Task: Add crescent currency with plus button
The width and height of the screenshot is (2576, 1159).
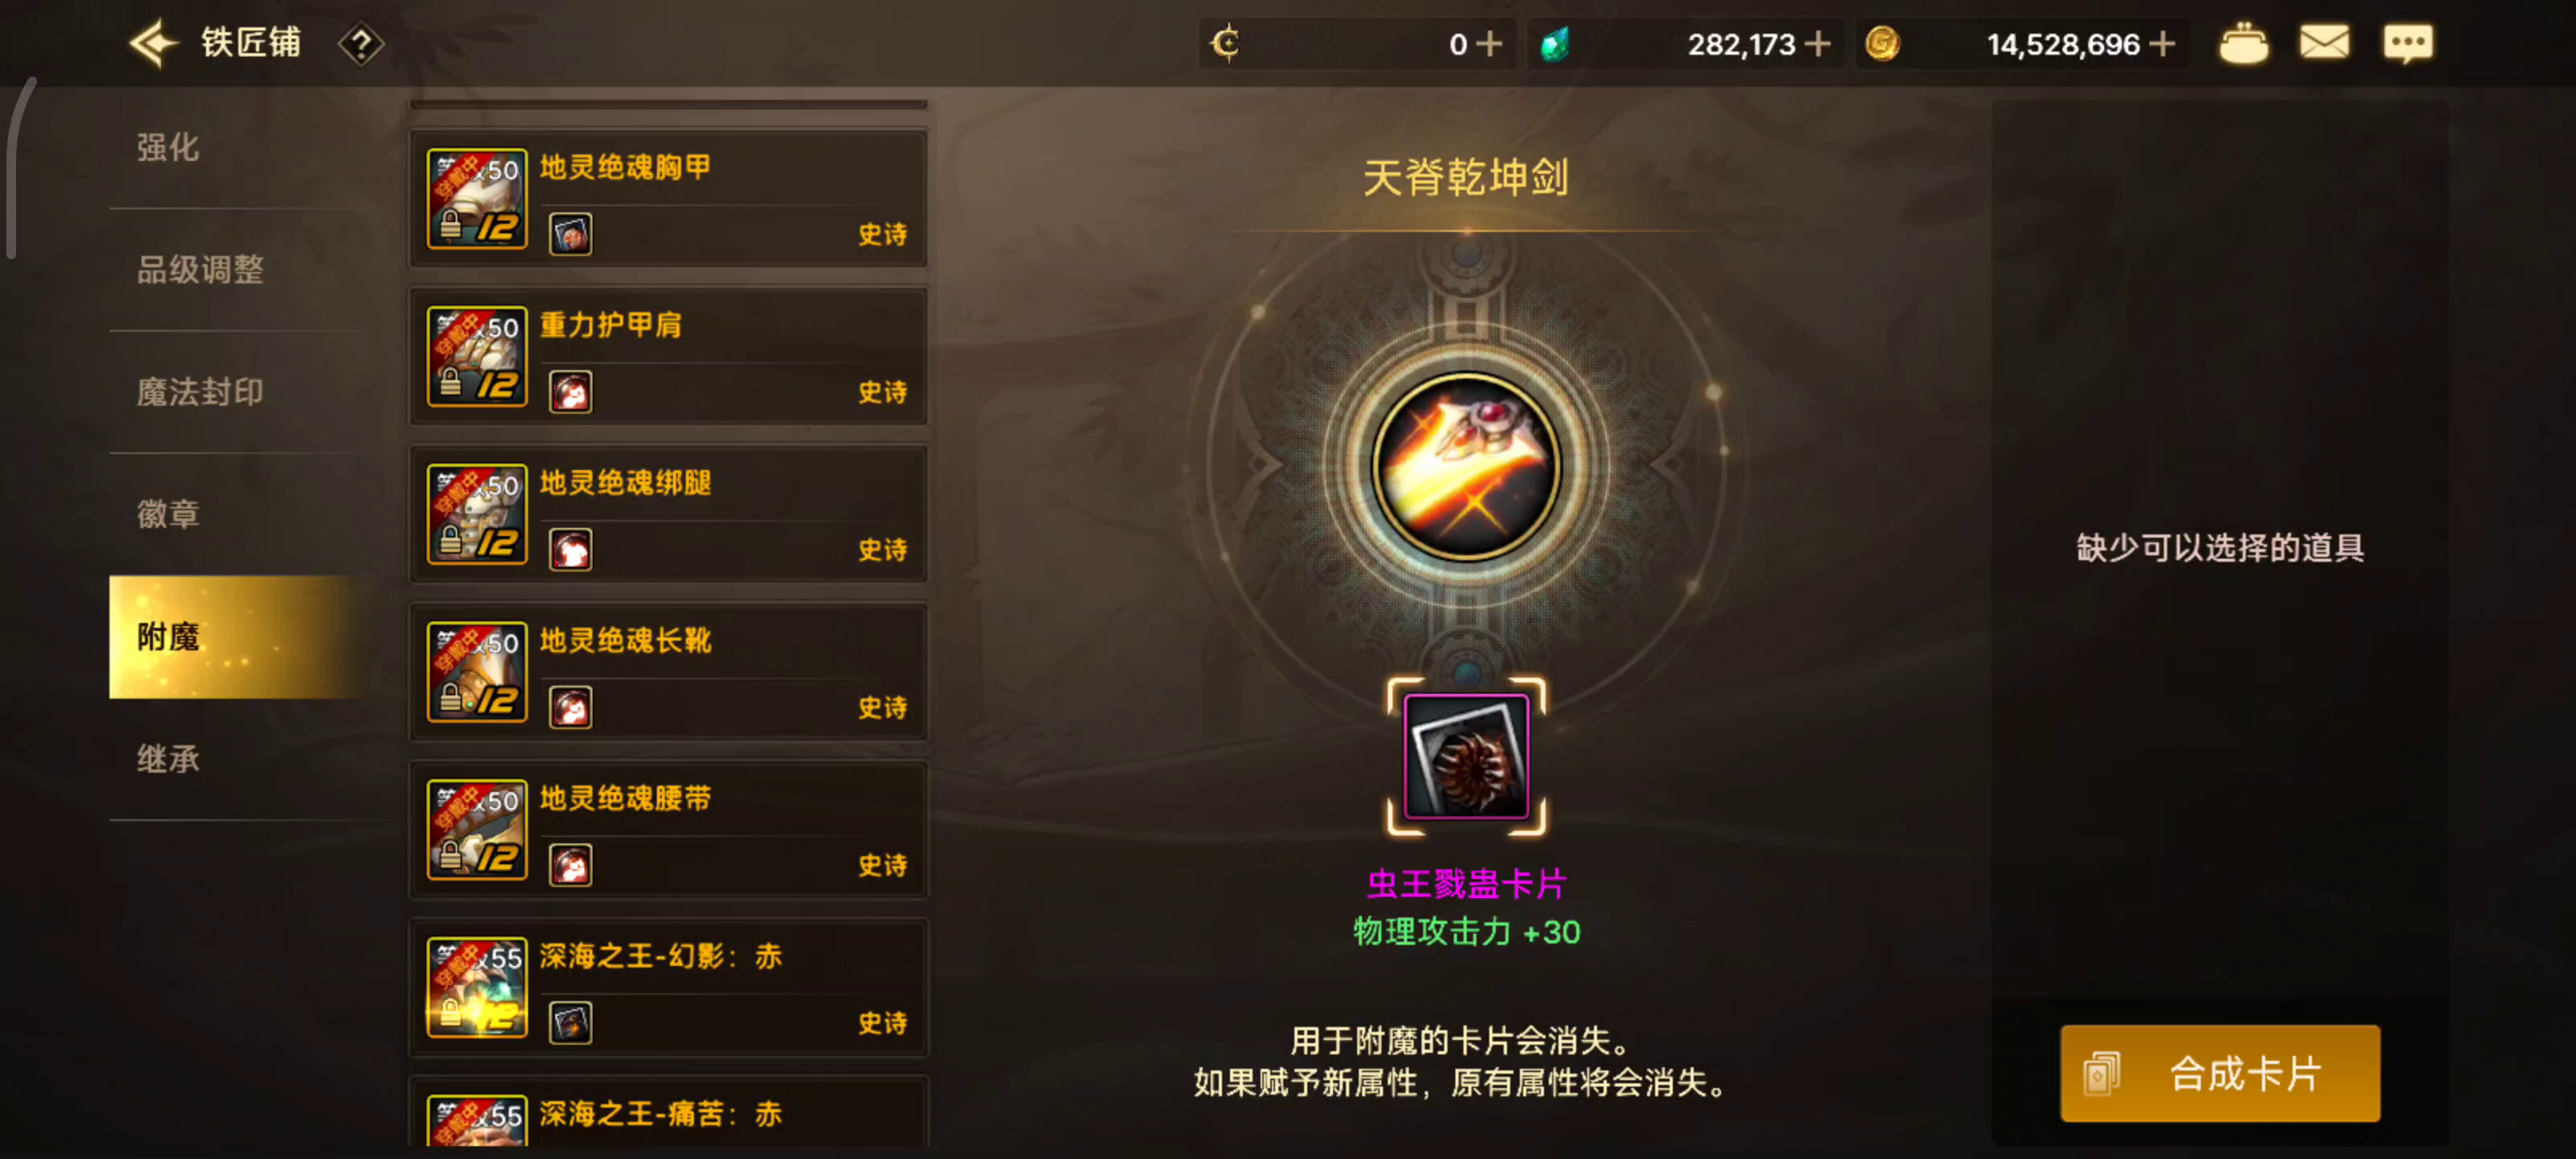Action: [x=1489, y=44]
